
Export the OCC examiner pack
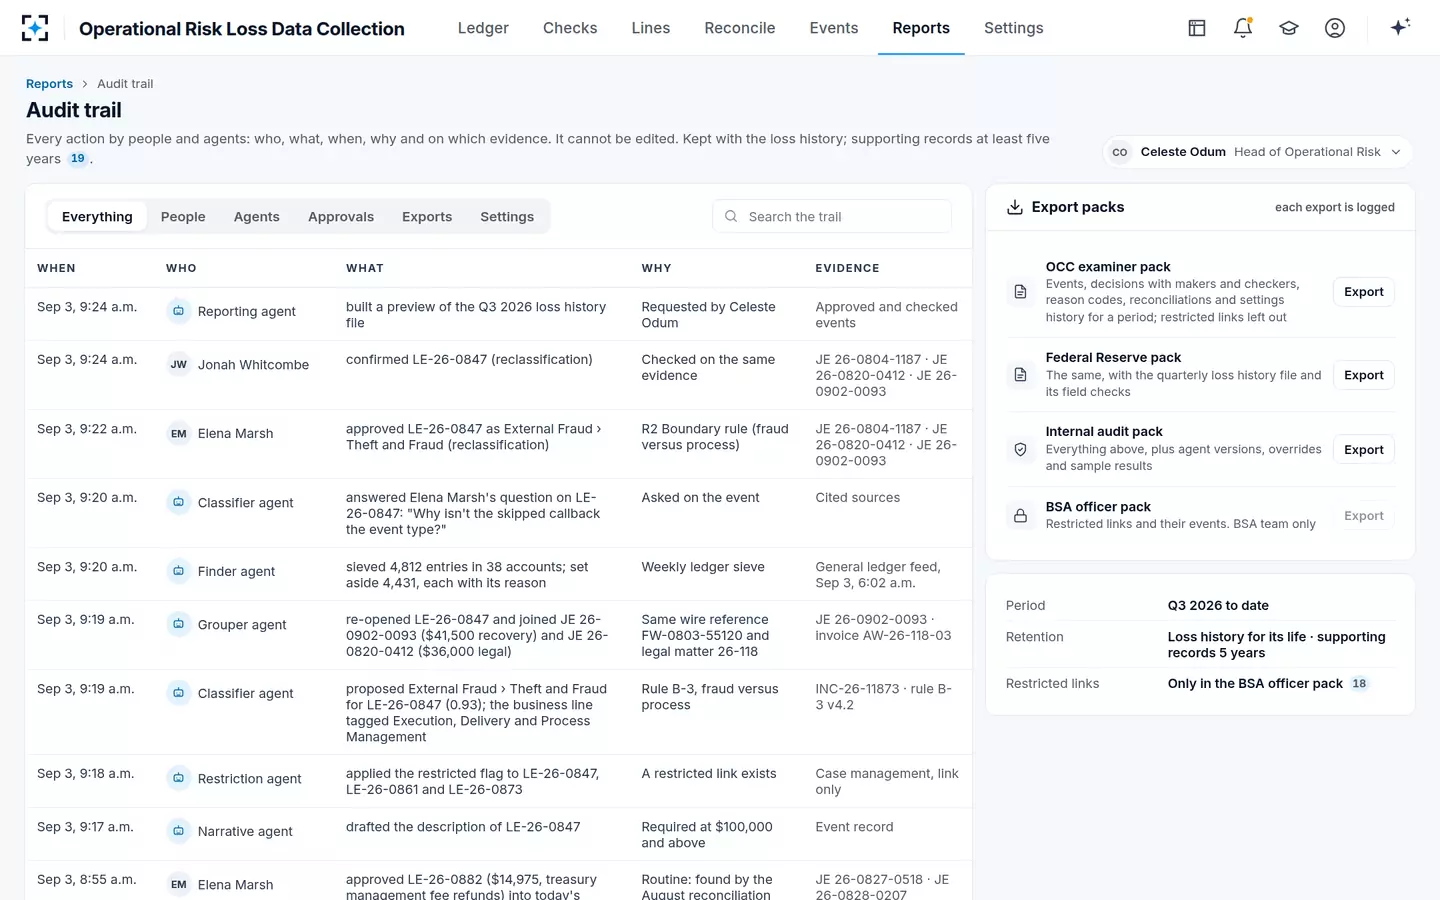coord(1364,292)
